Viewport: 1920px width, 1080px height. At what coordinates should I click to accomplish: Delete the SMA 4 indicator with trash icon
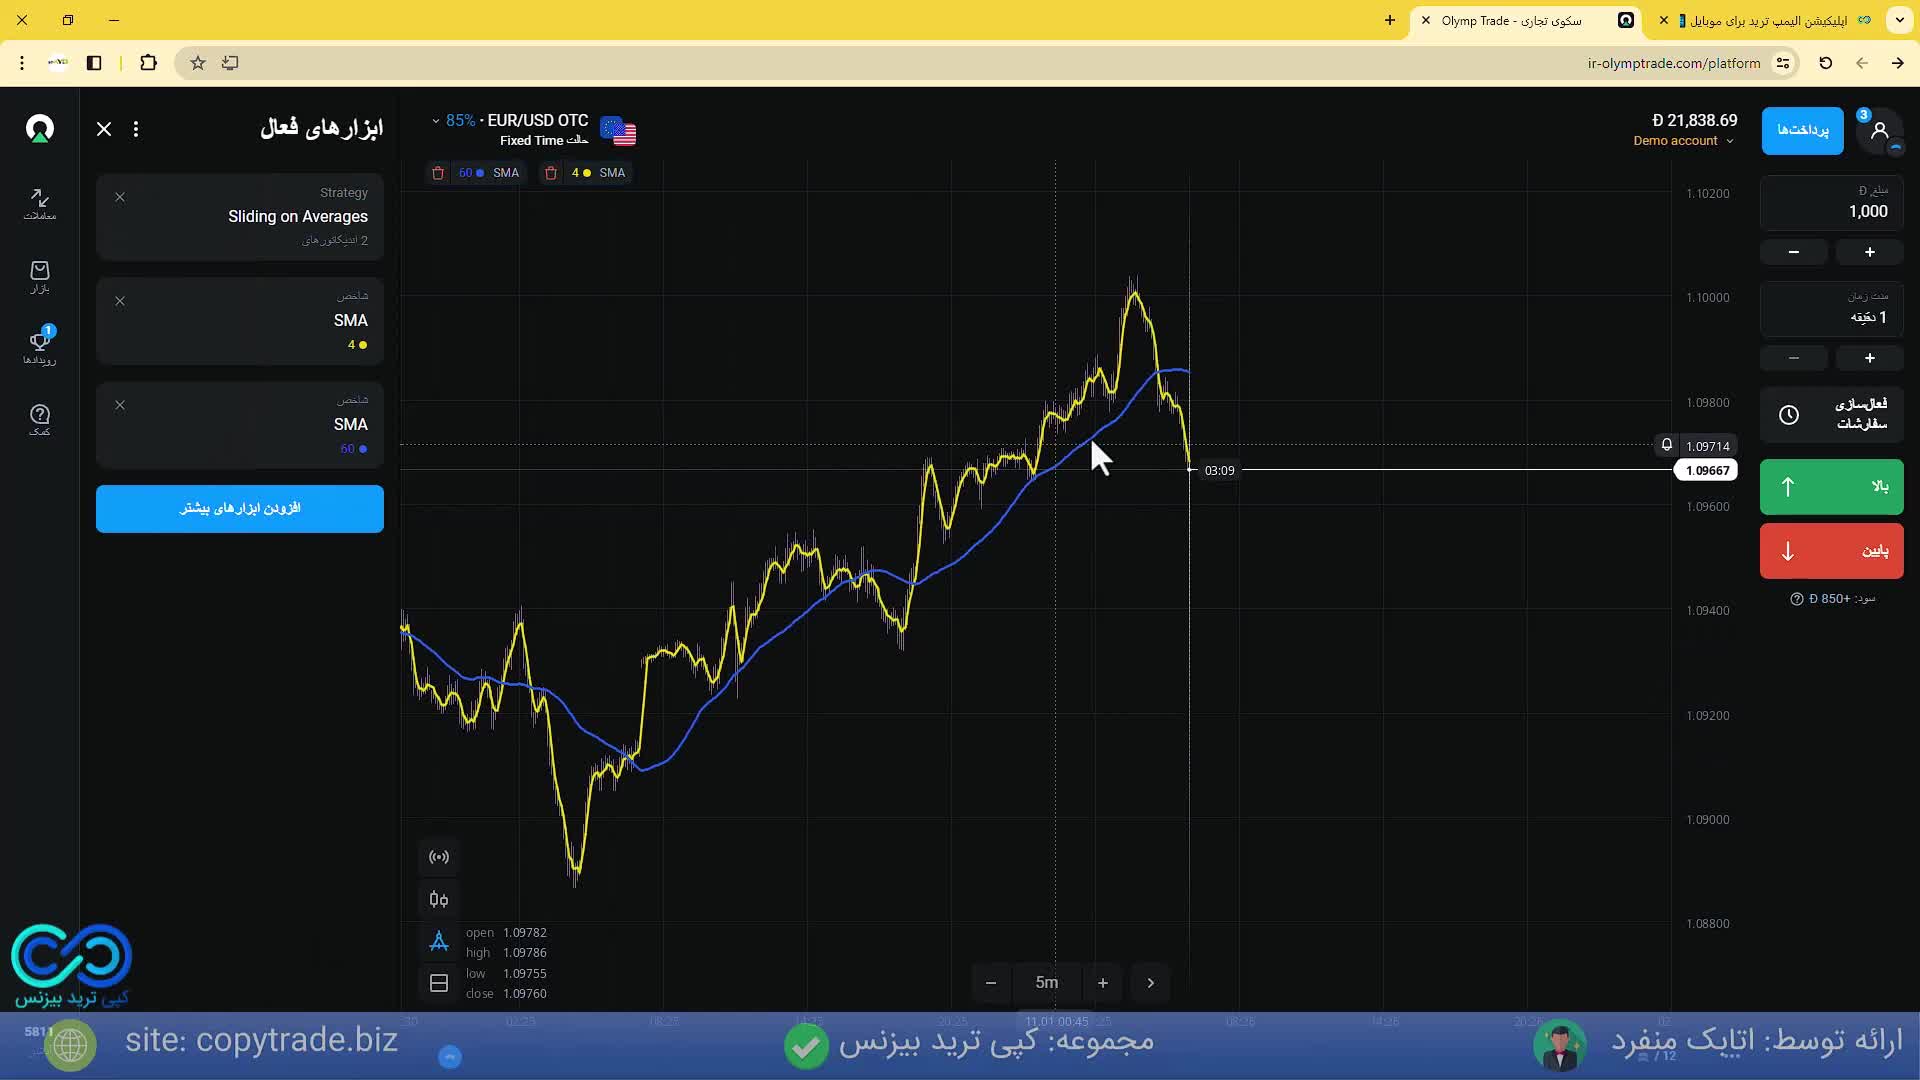tap(551, 173)
